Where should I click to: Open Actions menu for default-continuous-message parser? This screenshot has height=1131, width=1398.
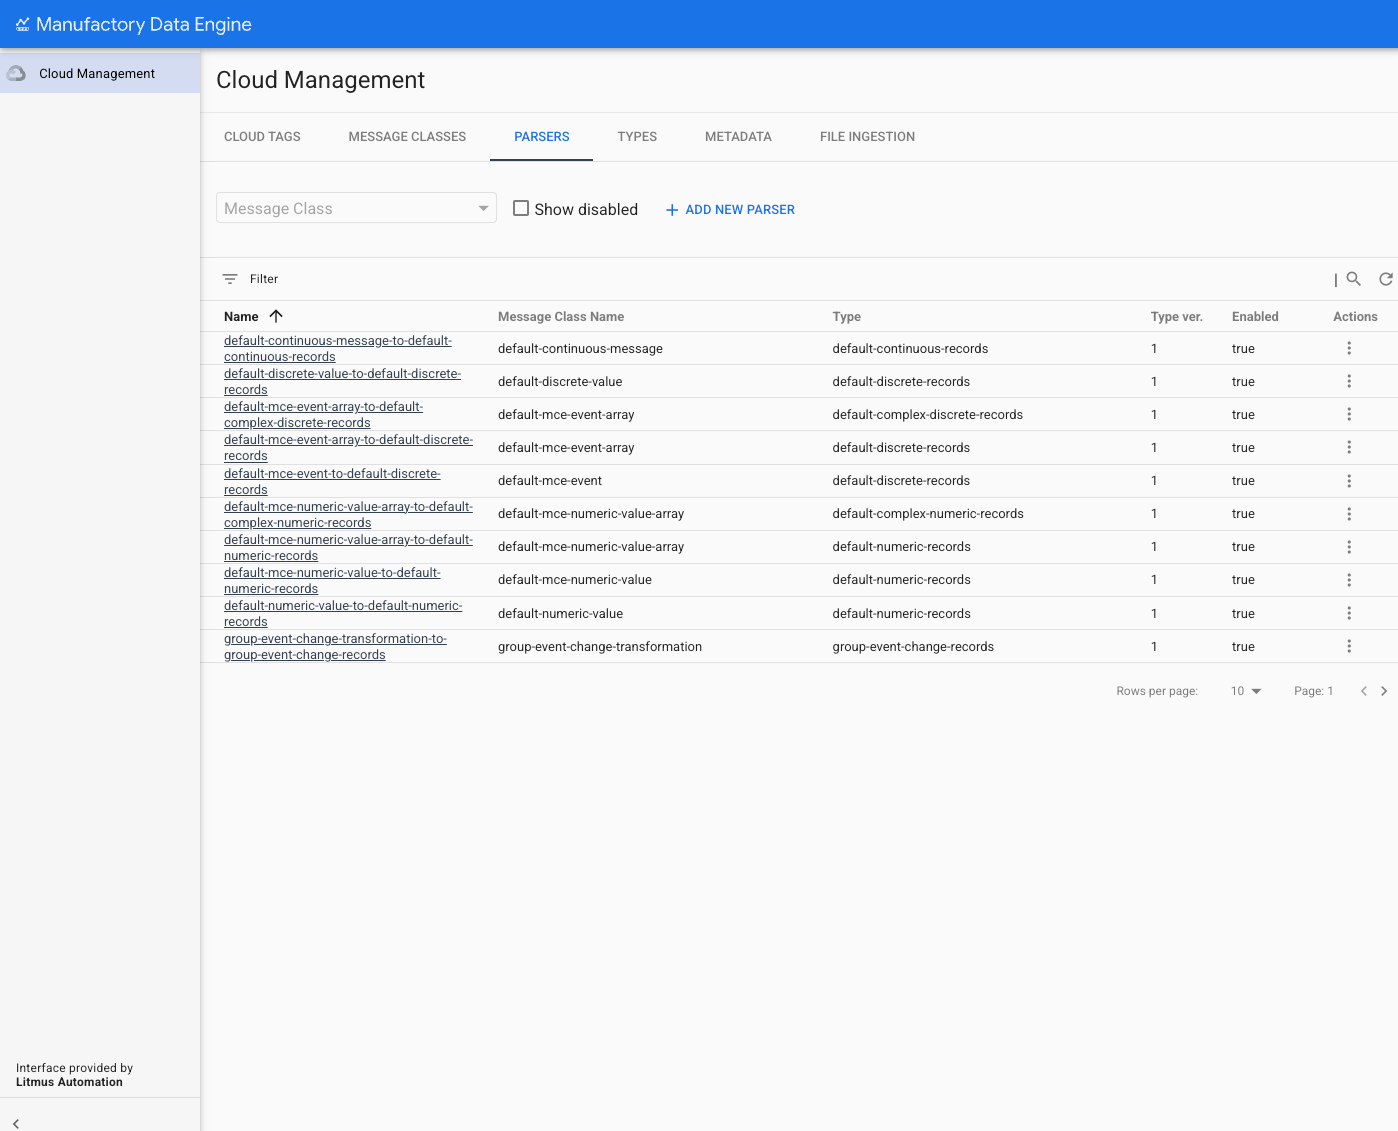click(1349, 348)
